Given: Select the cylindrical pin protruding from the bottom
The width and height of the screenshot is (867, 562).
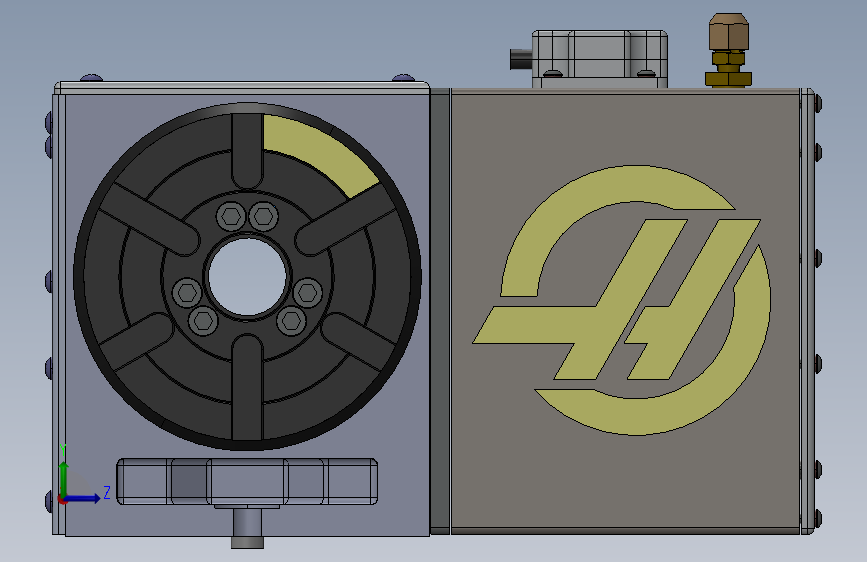Looking at the screenshot, I should click(247, 528).
